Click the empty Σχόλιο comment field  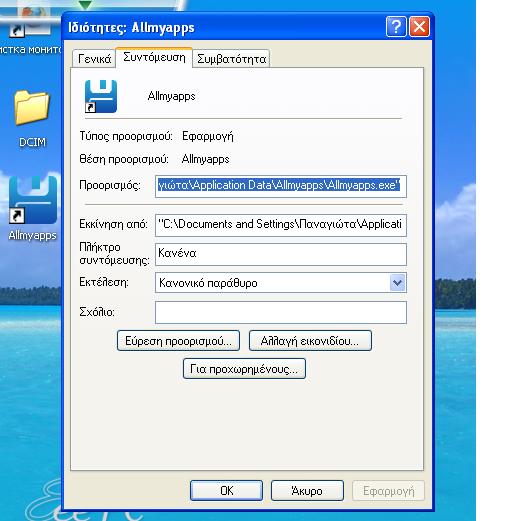281,312
